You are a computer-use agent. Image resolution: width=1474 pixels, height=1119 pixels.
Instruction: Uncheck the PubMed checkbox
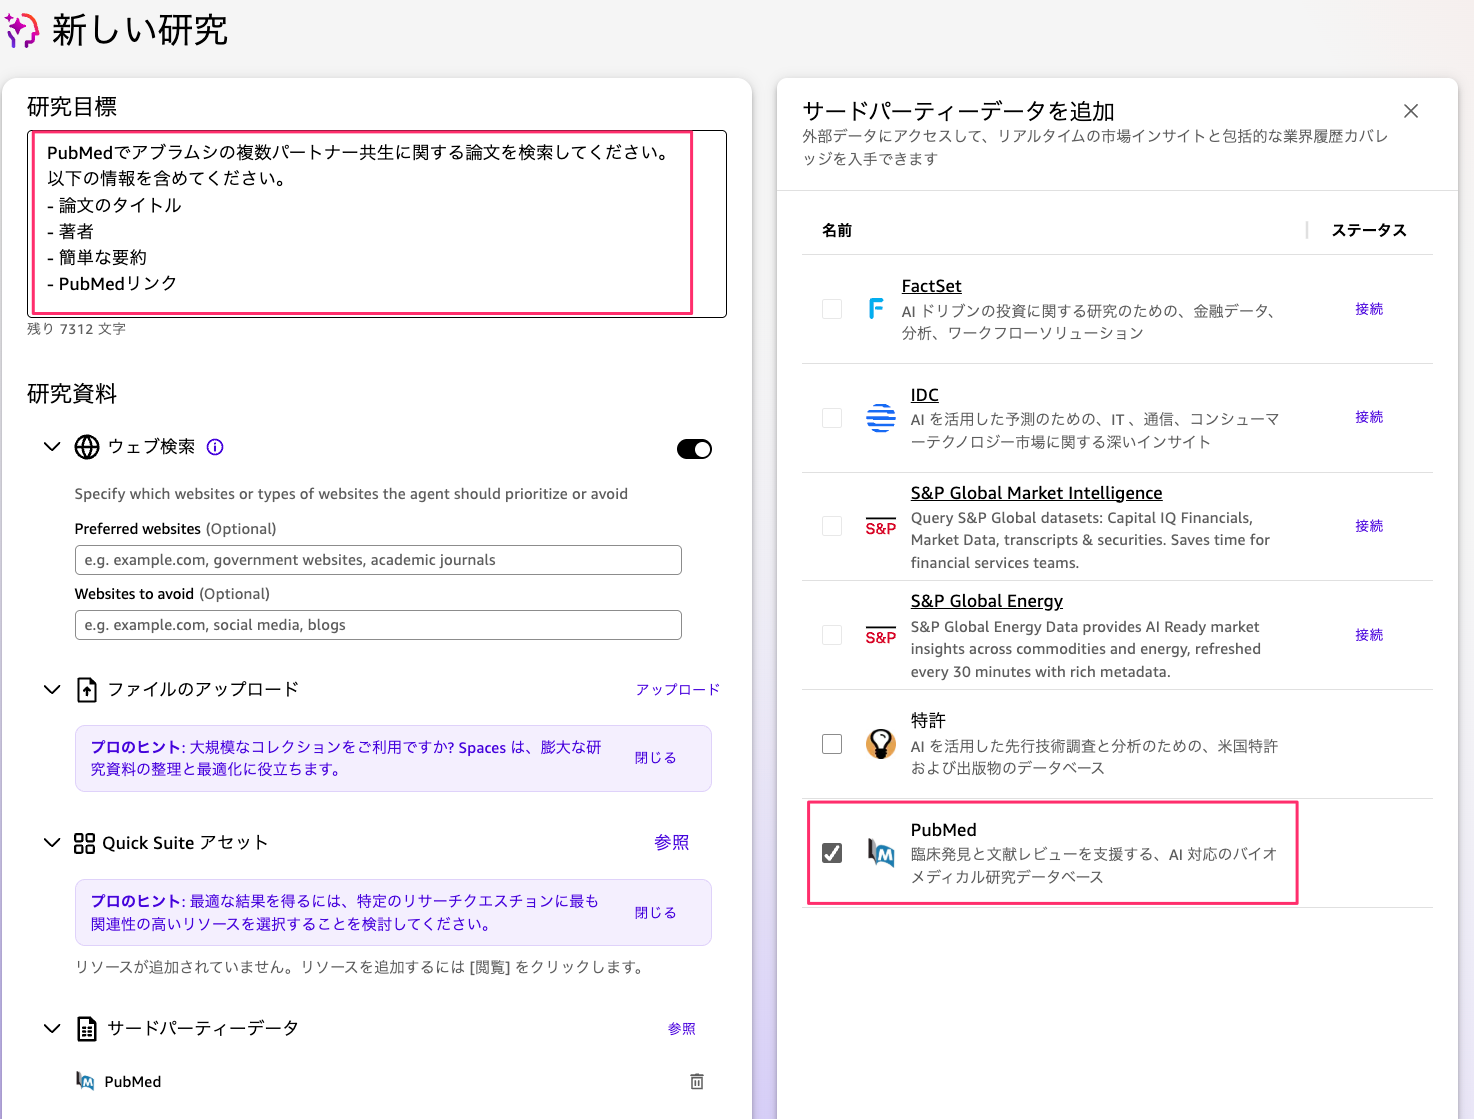[832, 853]
